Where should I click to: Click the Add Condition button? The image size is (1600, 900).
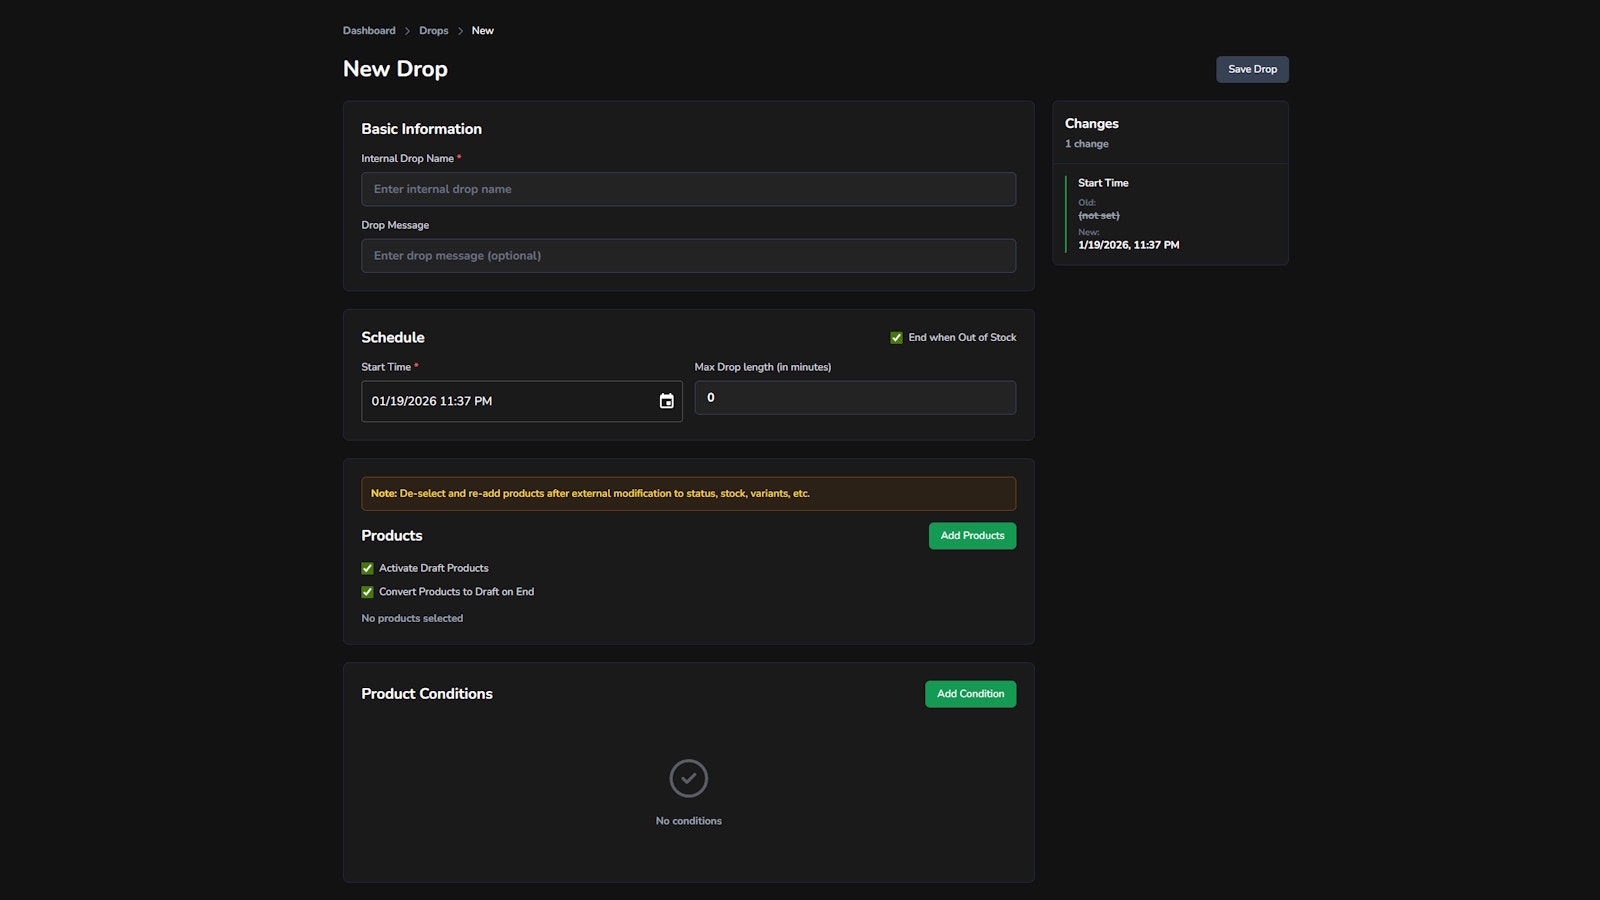[969, 693]
